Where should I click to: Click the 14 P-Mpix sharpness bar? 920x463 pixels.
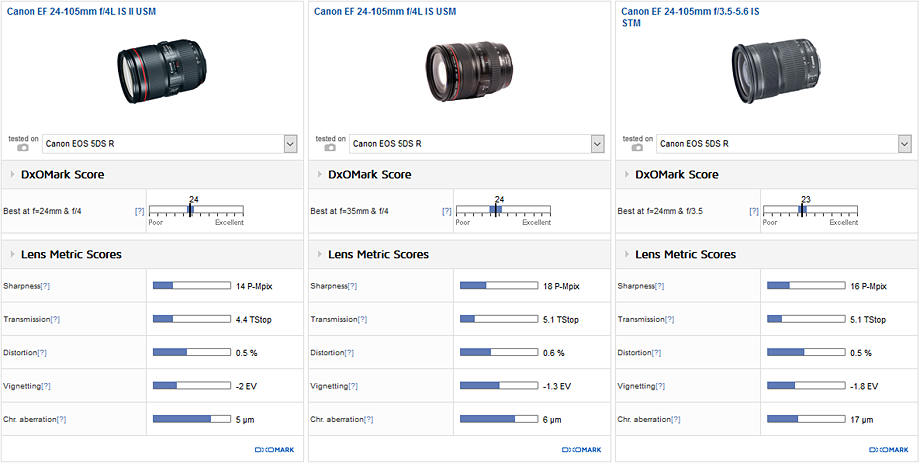192,286
